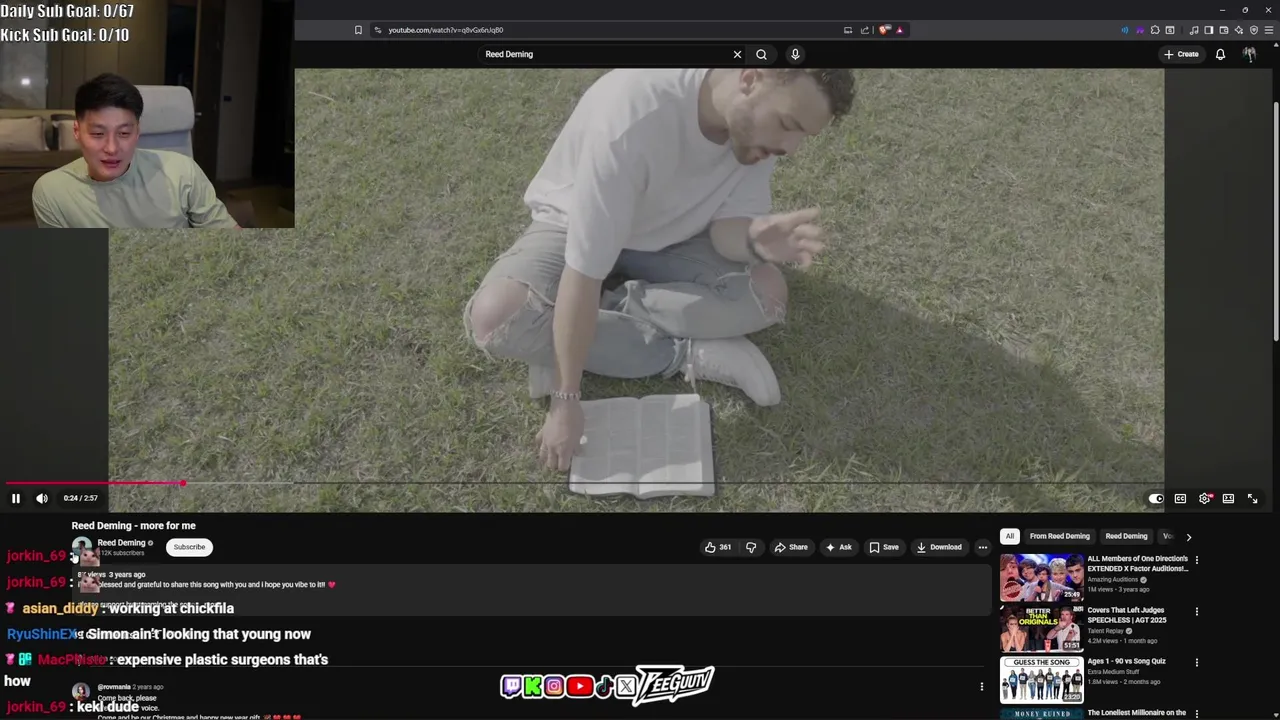Clear the search box with the X
Screen dimensions: 1280x720
pyautogui.click(x=737, y=54)
